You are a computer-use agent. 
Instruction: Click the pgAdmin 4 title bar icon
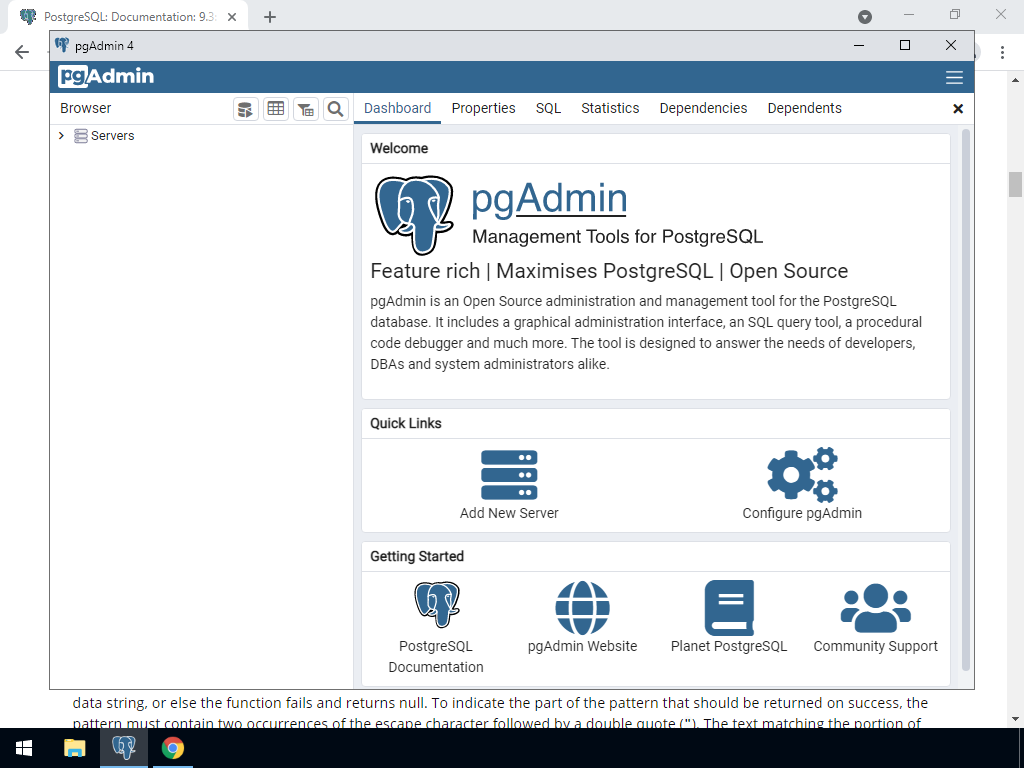(x=62, y=45)
